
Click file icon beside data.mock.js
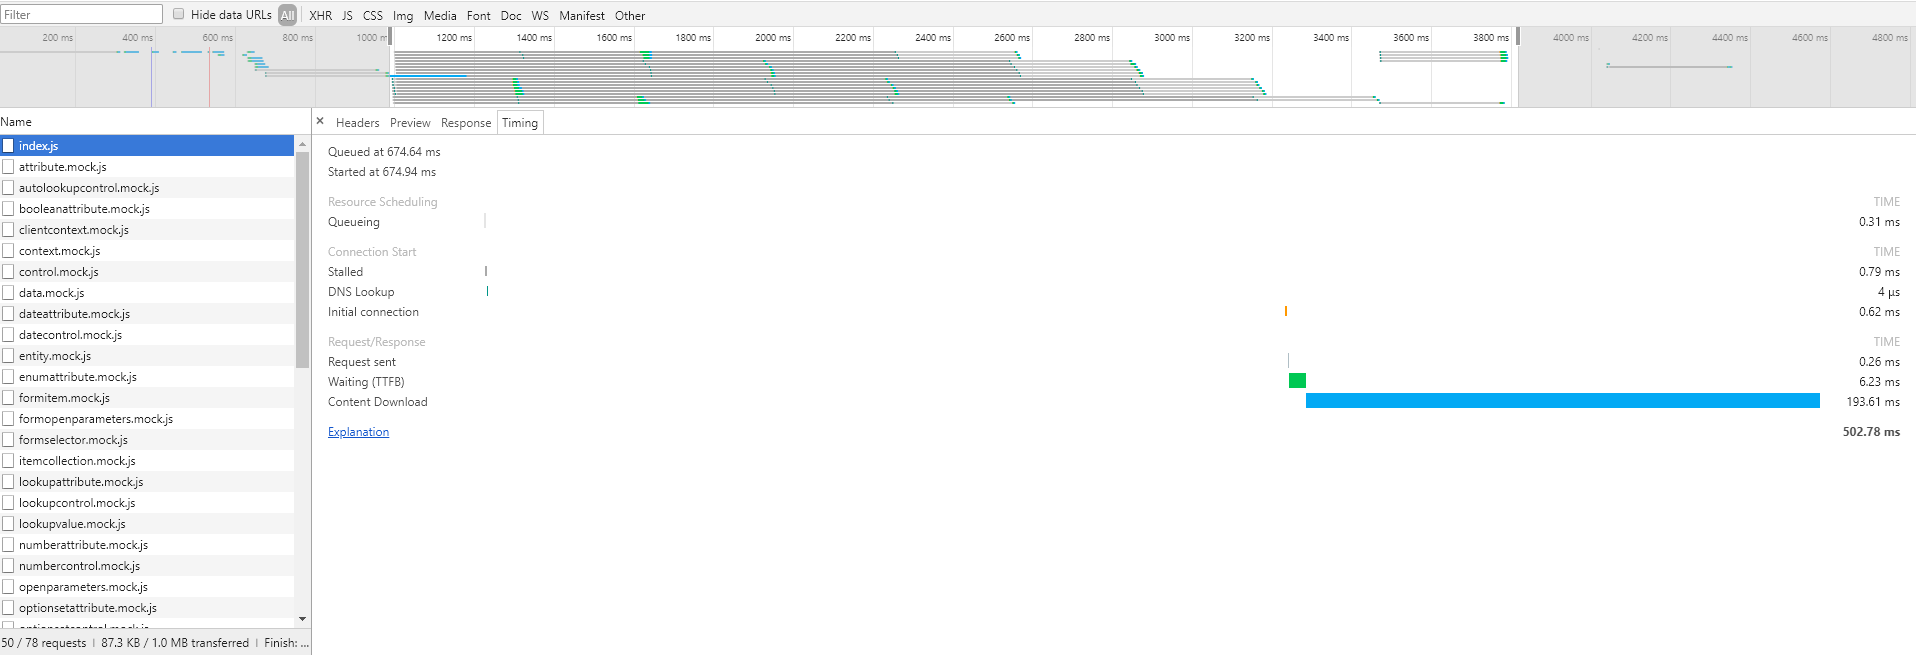8,293
